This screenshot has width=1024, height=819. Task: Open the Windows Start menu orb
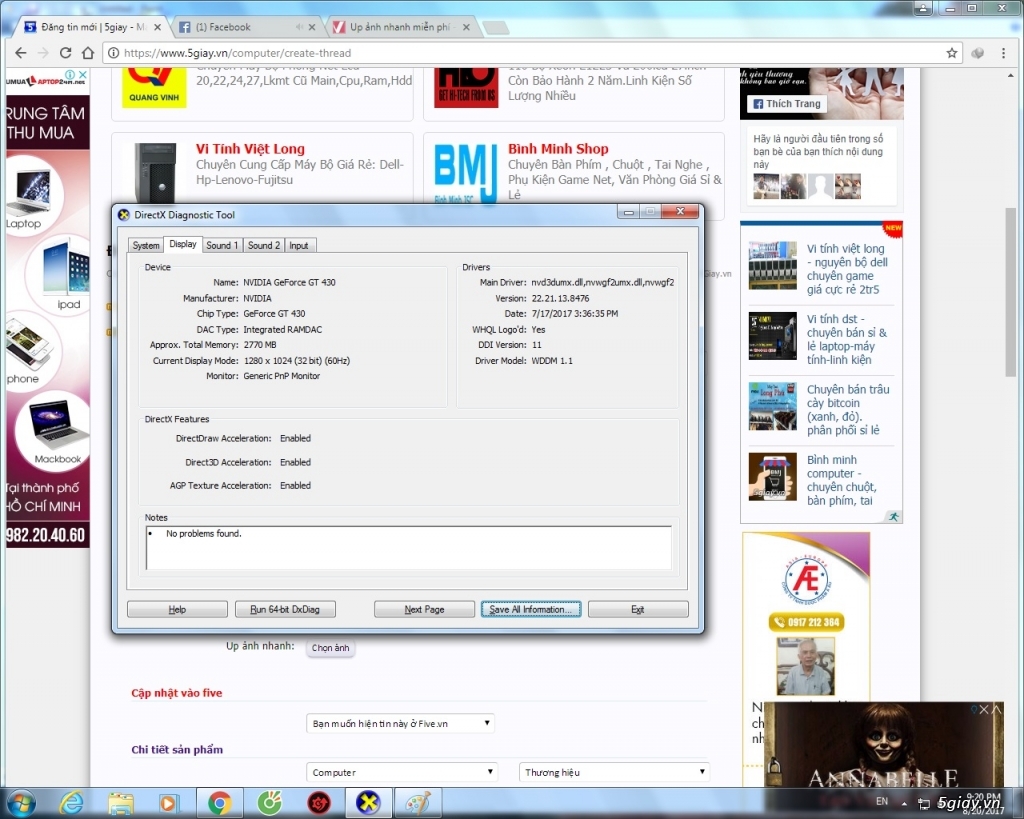coord(20,803)
